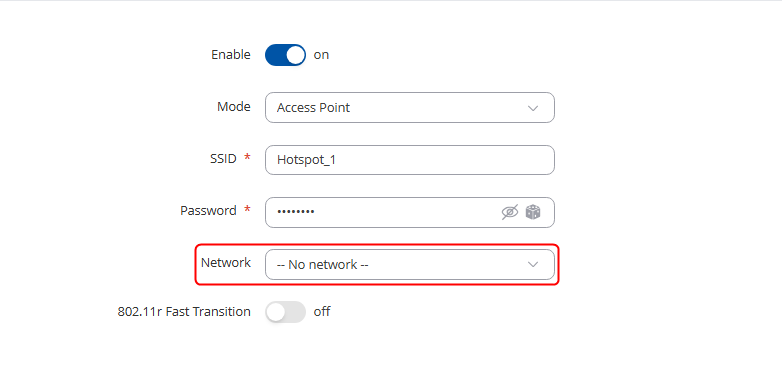Enable the 802.11r Fast Transition switch

pyautogui.click(x=285, y=312)
